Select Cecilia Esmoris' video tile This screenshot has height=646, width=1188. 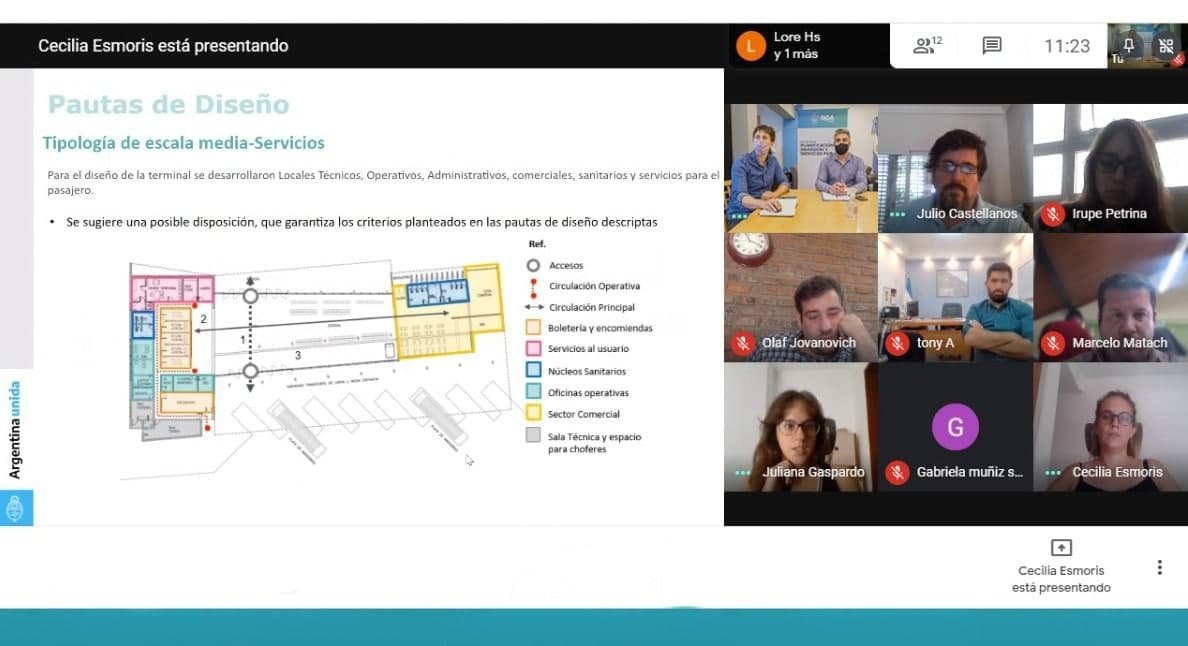pos(1110,425)
